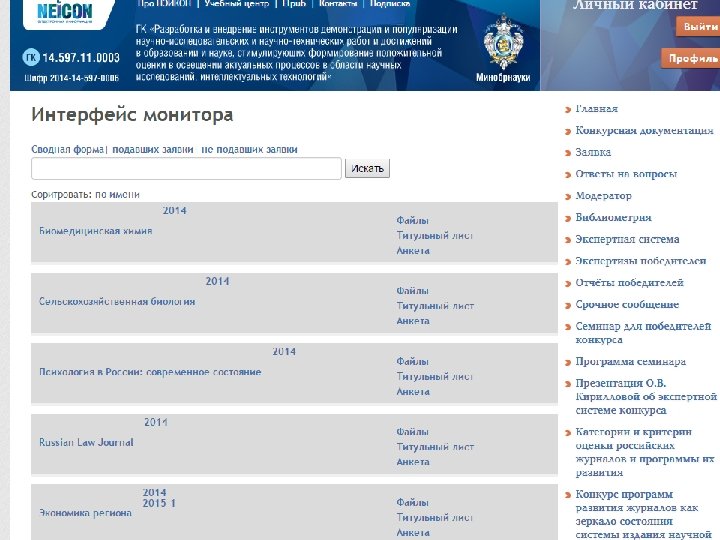The height and width of the screenshot is (540, 720).
Task: Open Биомедицинская химия journal entry
Action: 96,231
